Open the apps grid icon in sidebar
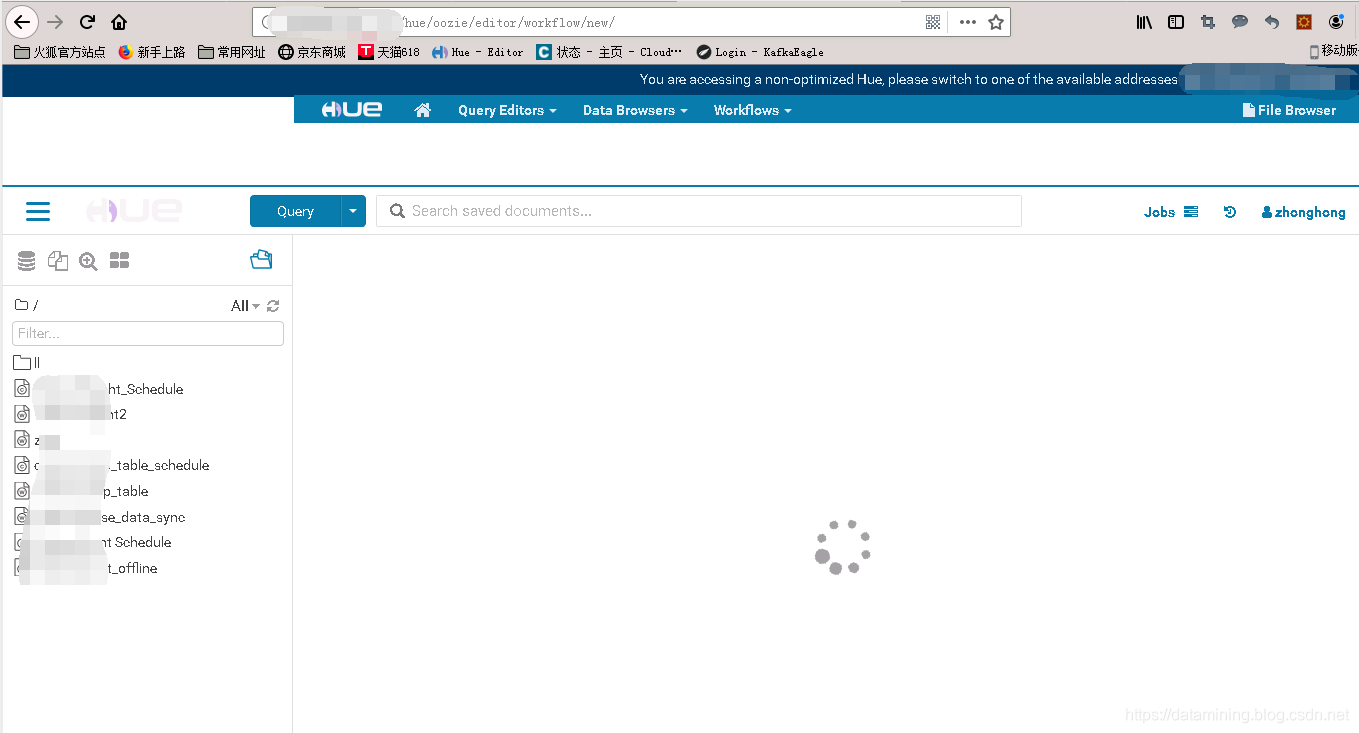Image resolution: width=1359 pixels, height=733 pixels. click(x=119, y=261)
